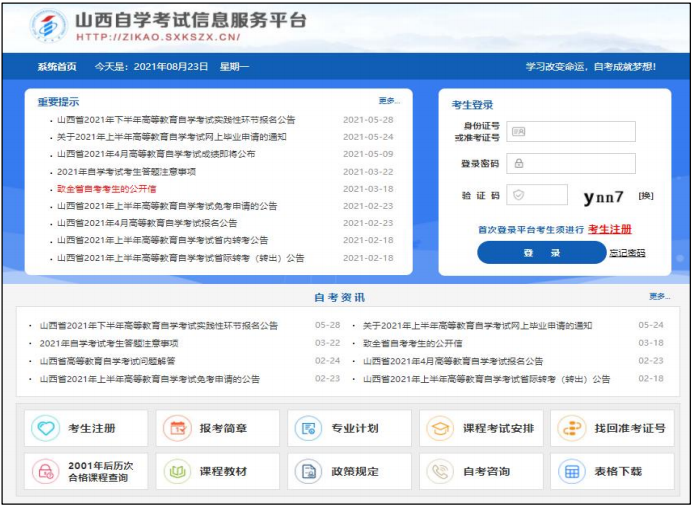693x508 pixels.
Task: Open the 政策规定 file icon
Action: (x=309, y=471)
